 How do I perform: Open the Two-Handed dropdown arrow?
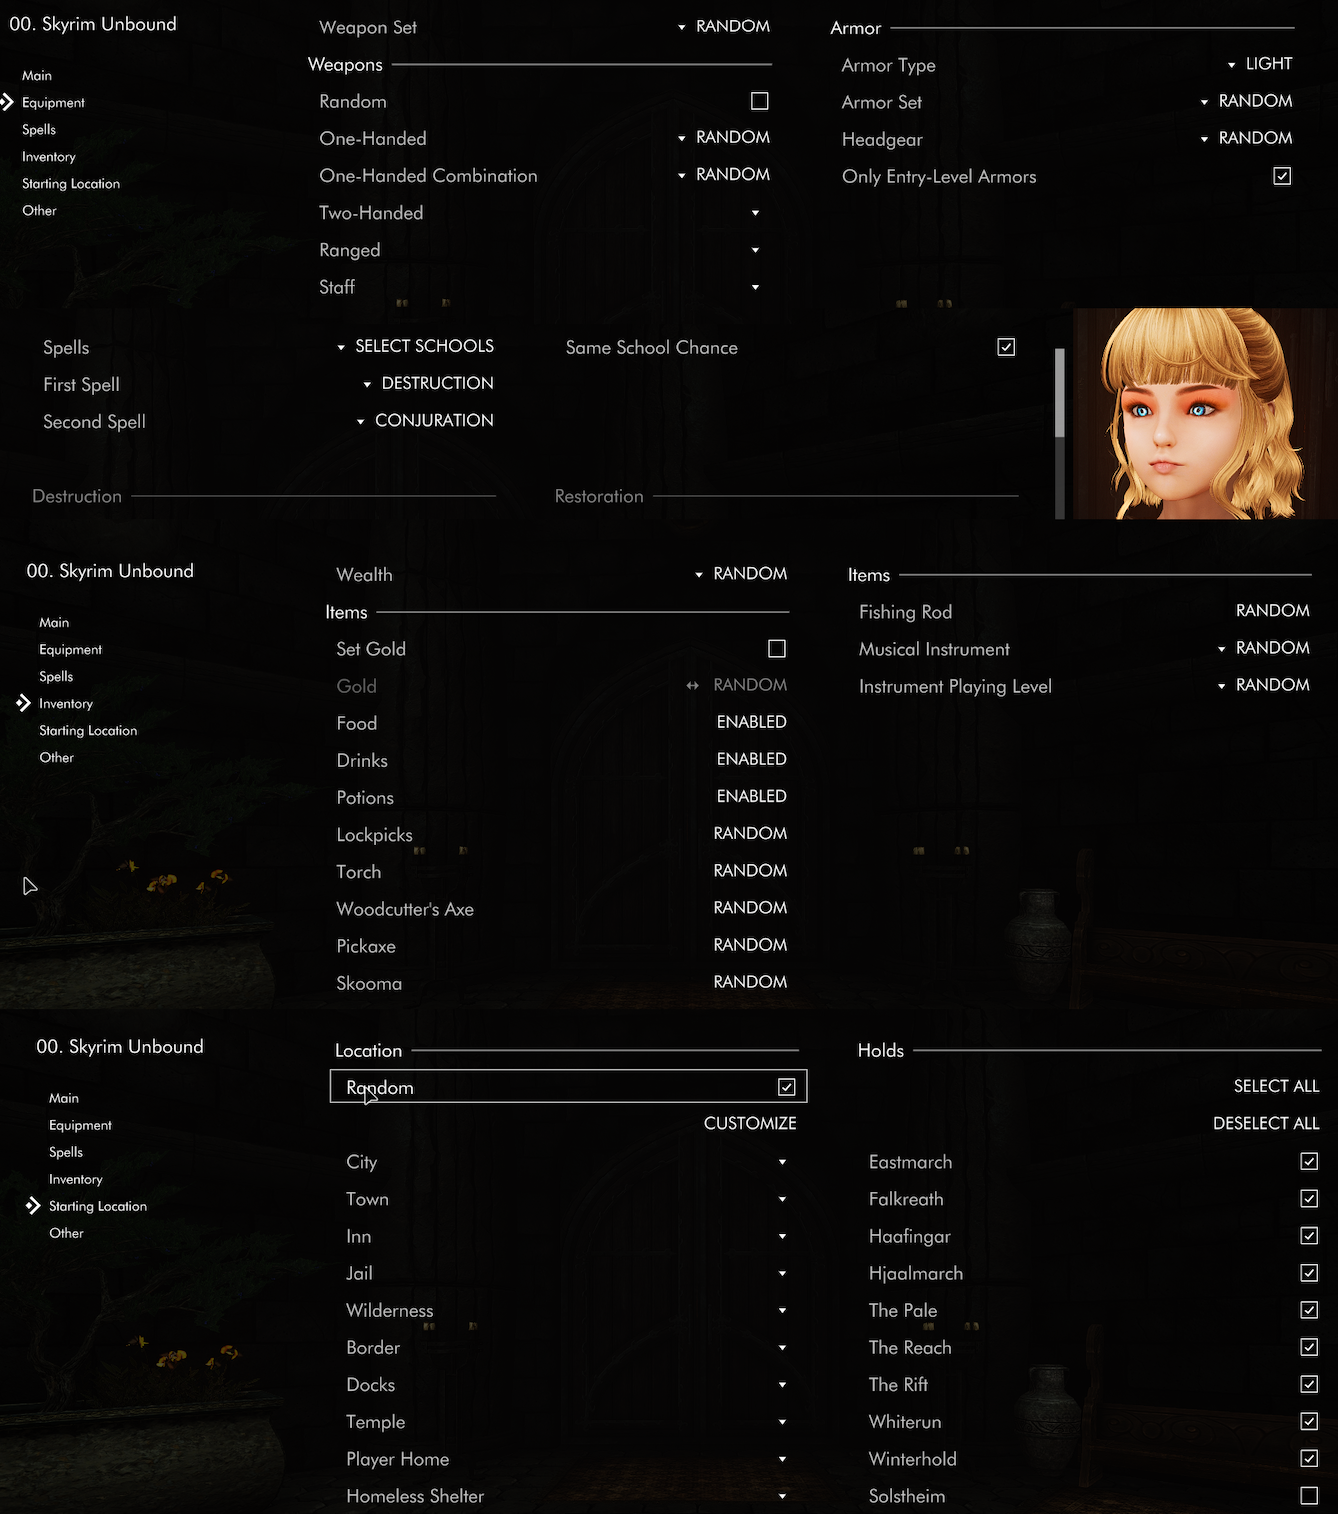(756, 213)
